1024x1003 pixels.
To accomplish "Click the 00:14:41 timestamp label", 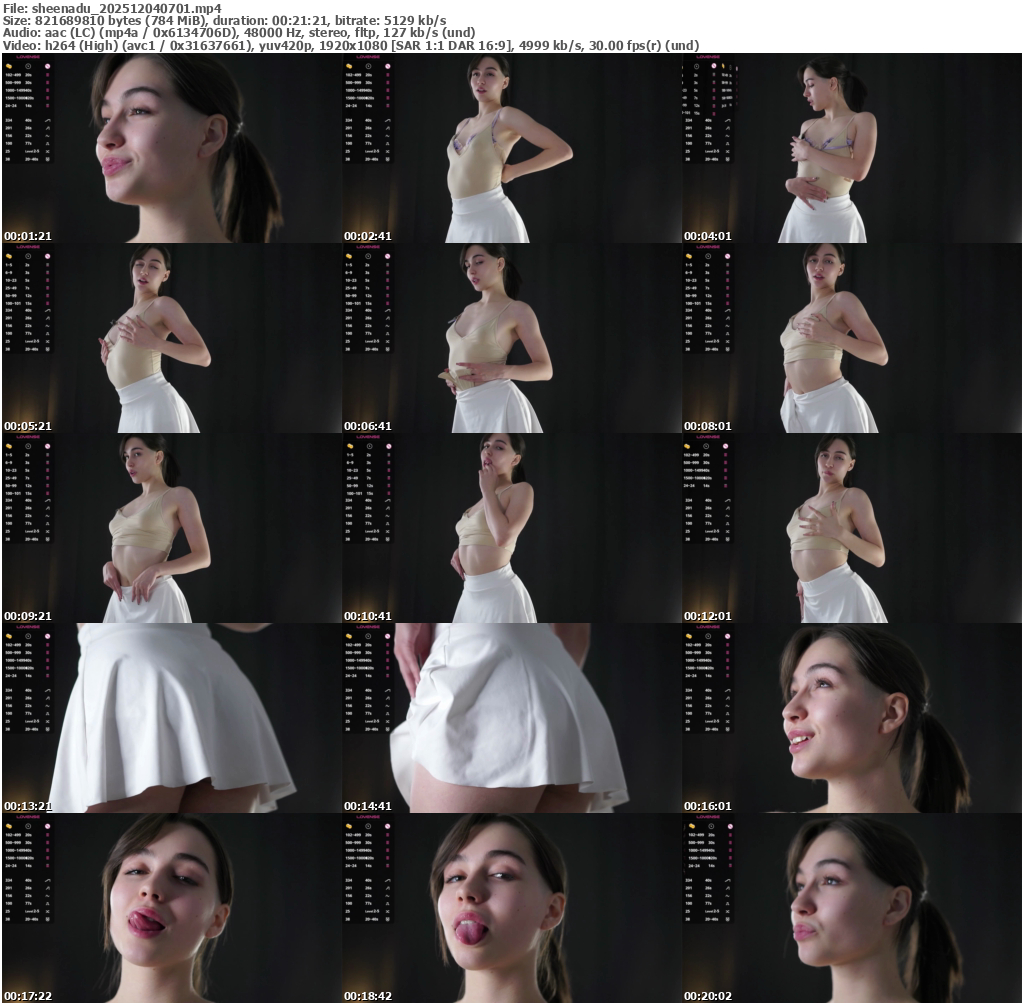I will click(368, 806).
